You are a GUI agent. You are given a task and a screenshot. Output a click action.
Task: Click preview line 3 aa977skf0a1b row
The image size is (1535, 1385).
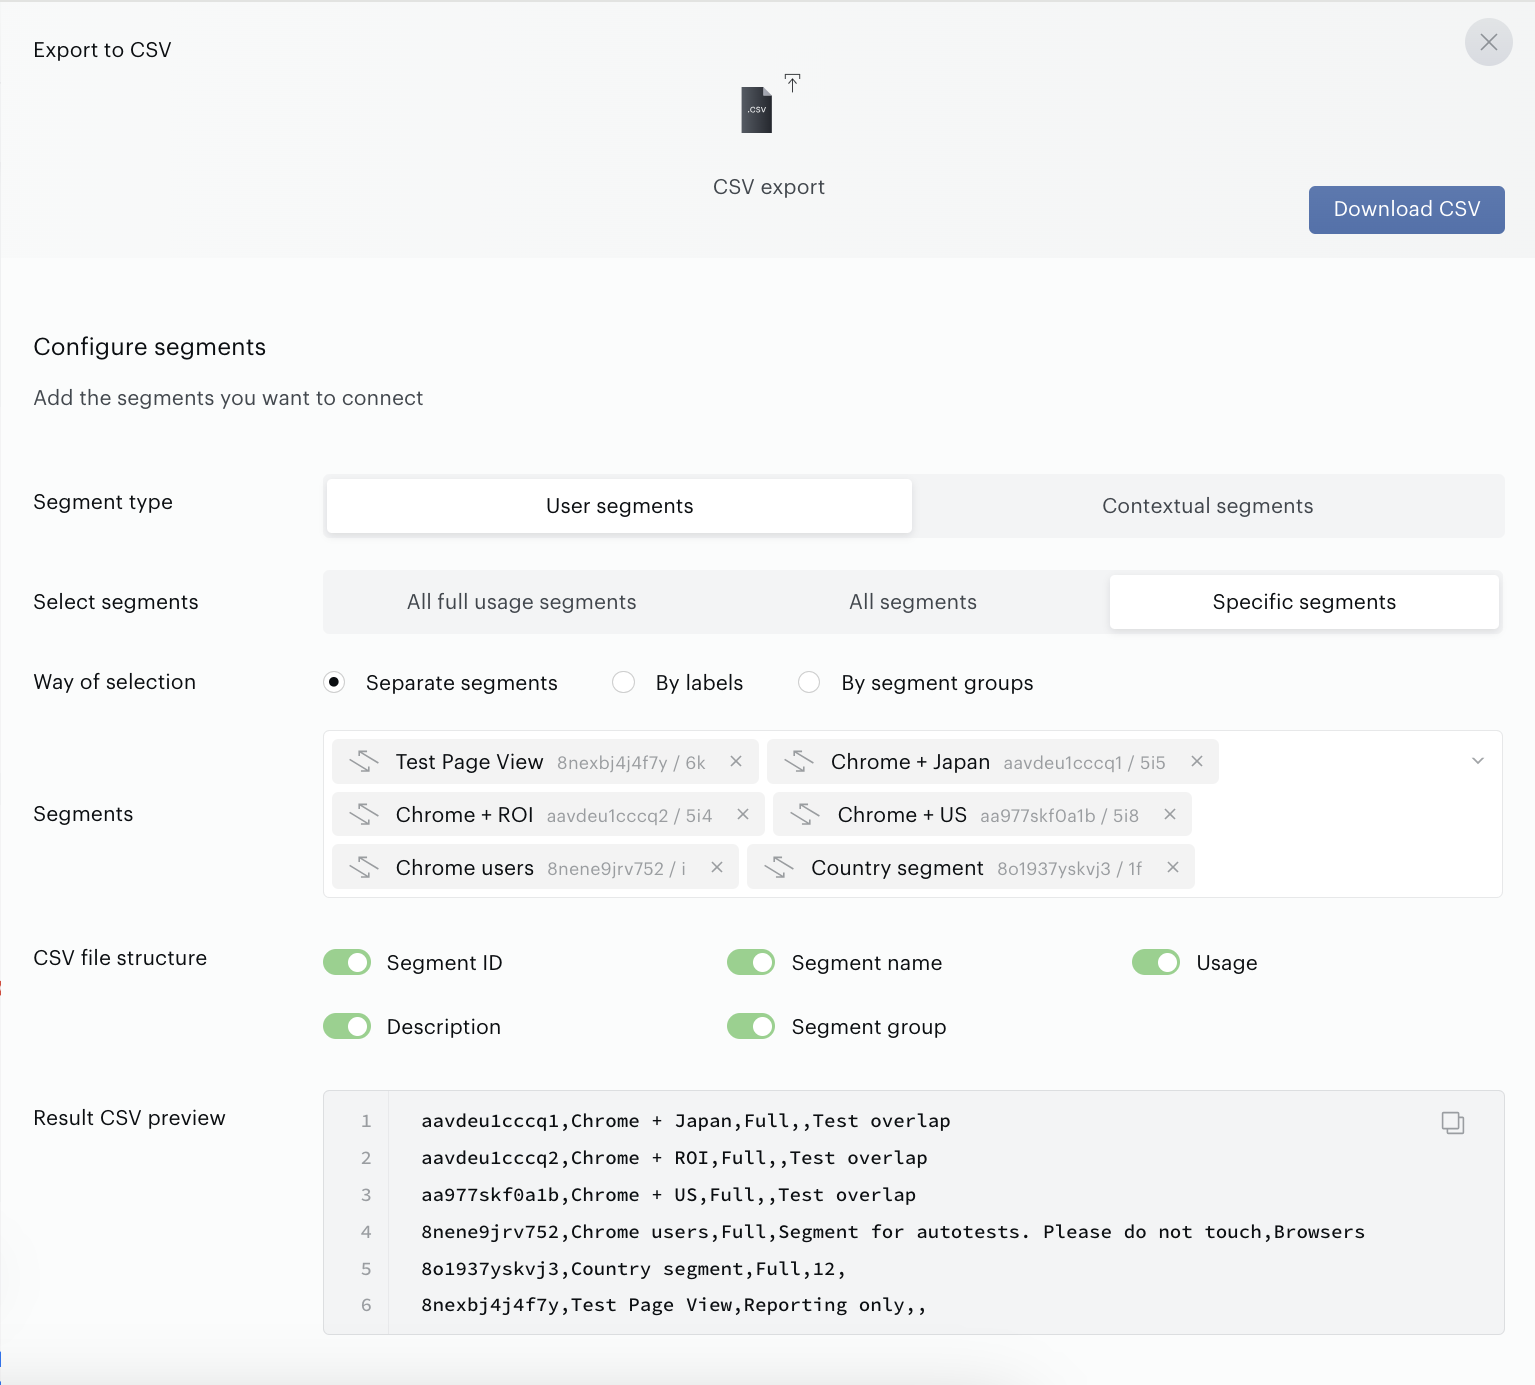pyautogui.click(x=668, y=1195)
